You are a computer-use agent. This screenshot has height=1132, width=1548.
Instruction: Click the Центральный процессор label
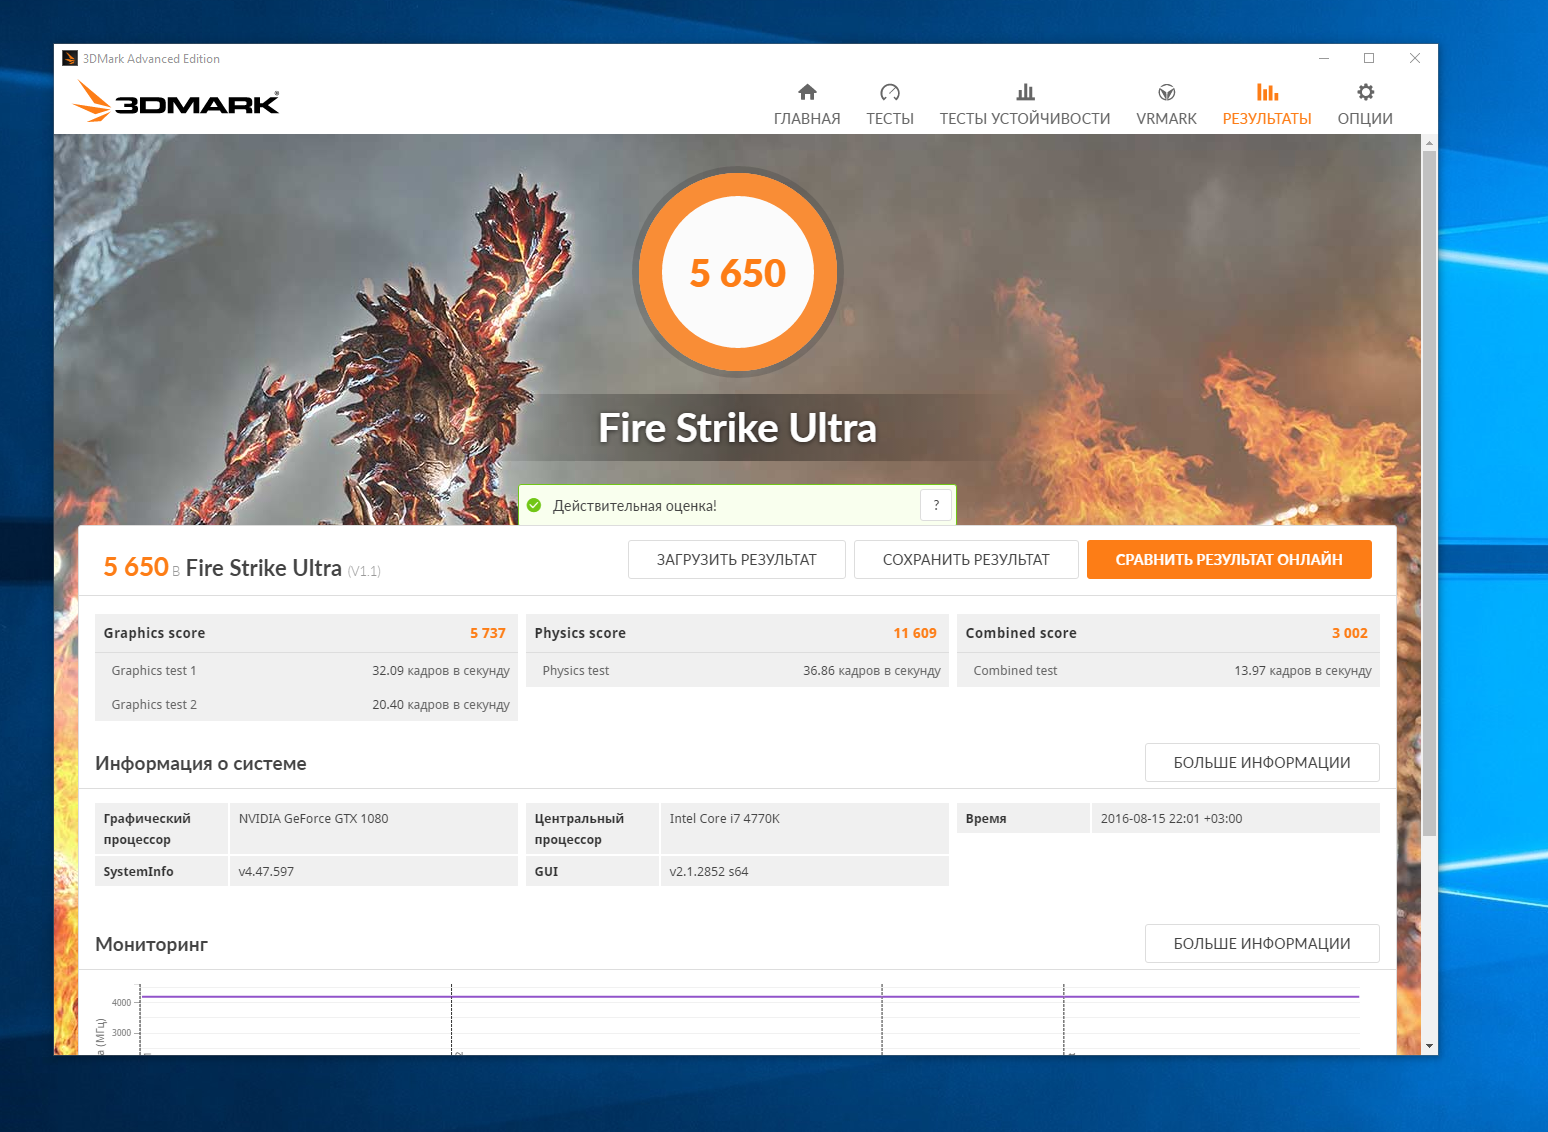(579, 829)
